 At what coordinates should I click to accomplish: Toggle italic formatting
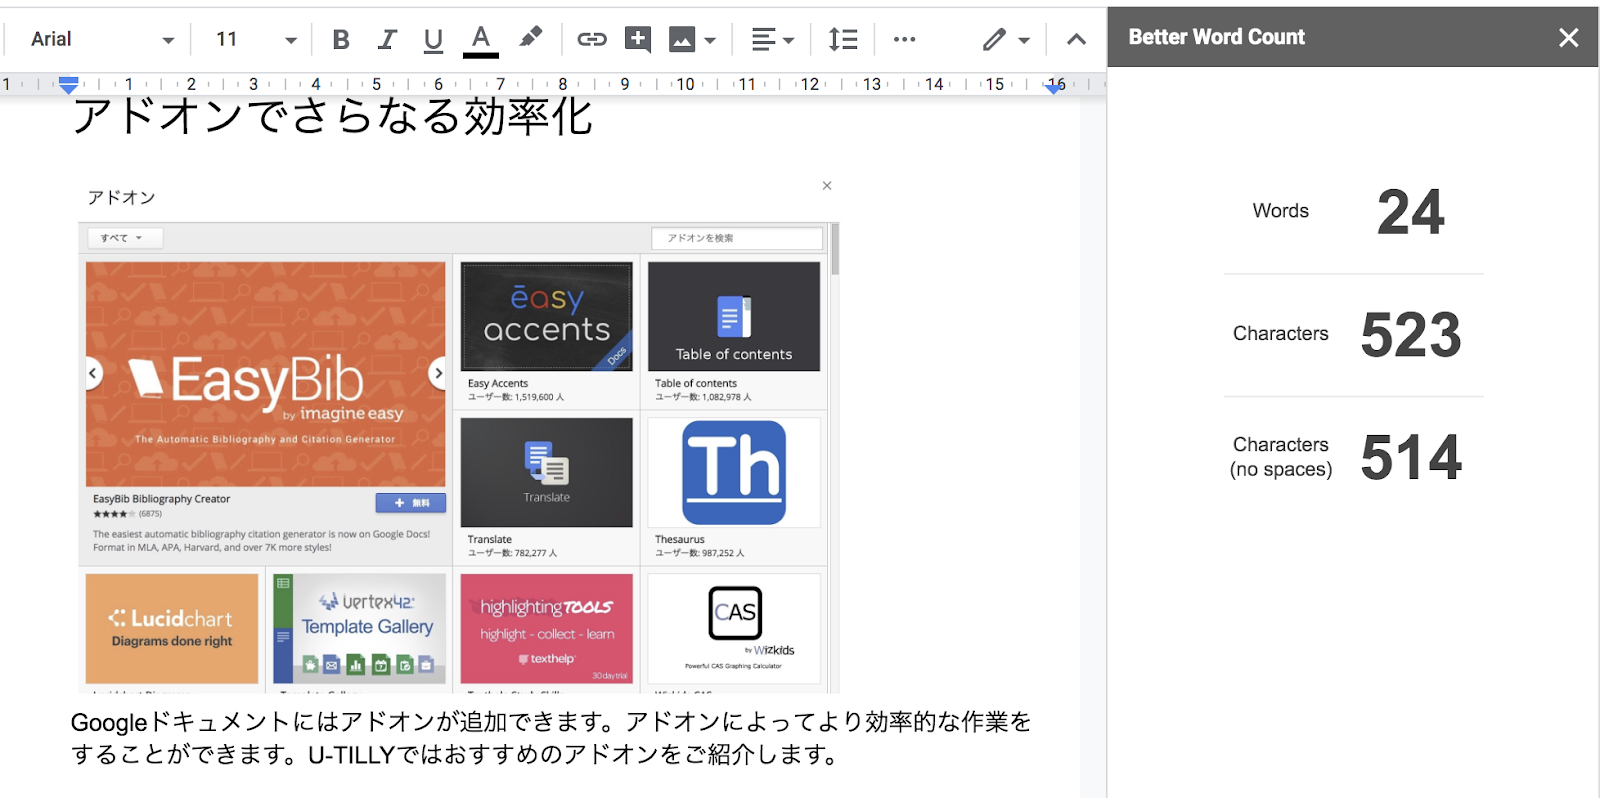coord(387,40)
